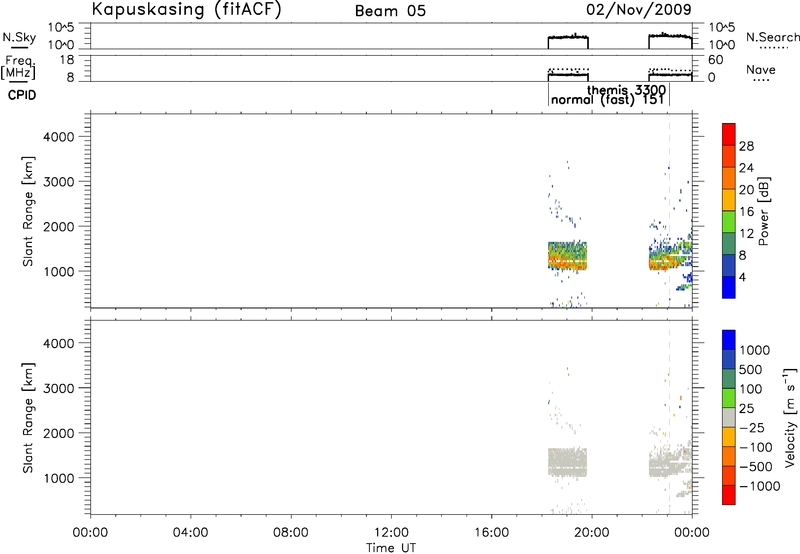
Task: Click the "16:00" time tick label
Action: (x=491, y=533)
